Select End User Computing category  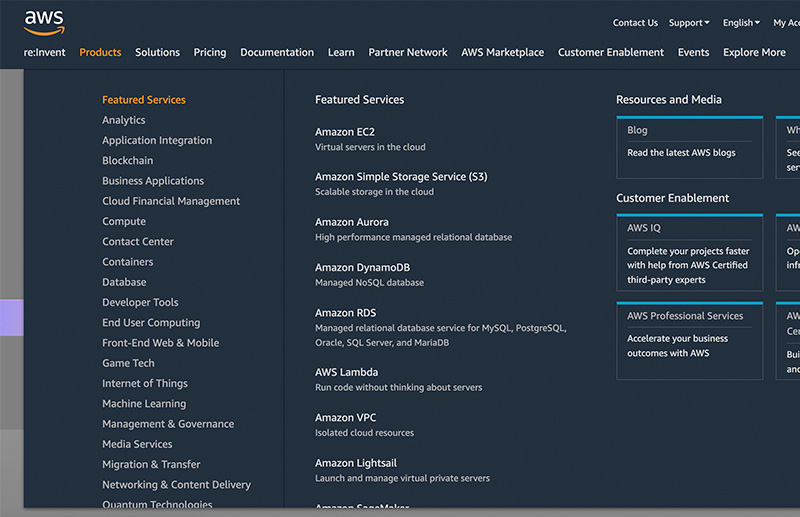(x=151, y=323)
